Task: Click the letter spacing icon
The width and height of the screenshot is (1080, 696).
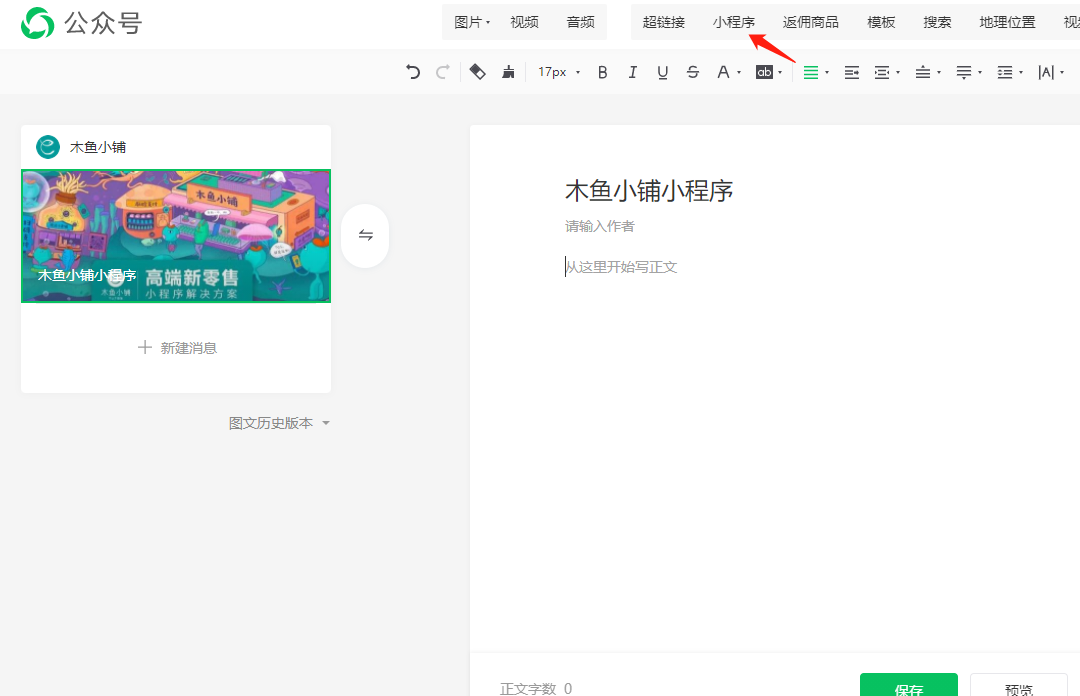Action: click(1046, 72)
